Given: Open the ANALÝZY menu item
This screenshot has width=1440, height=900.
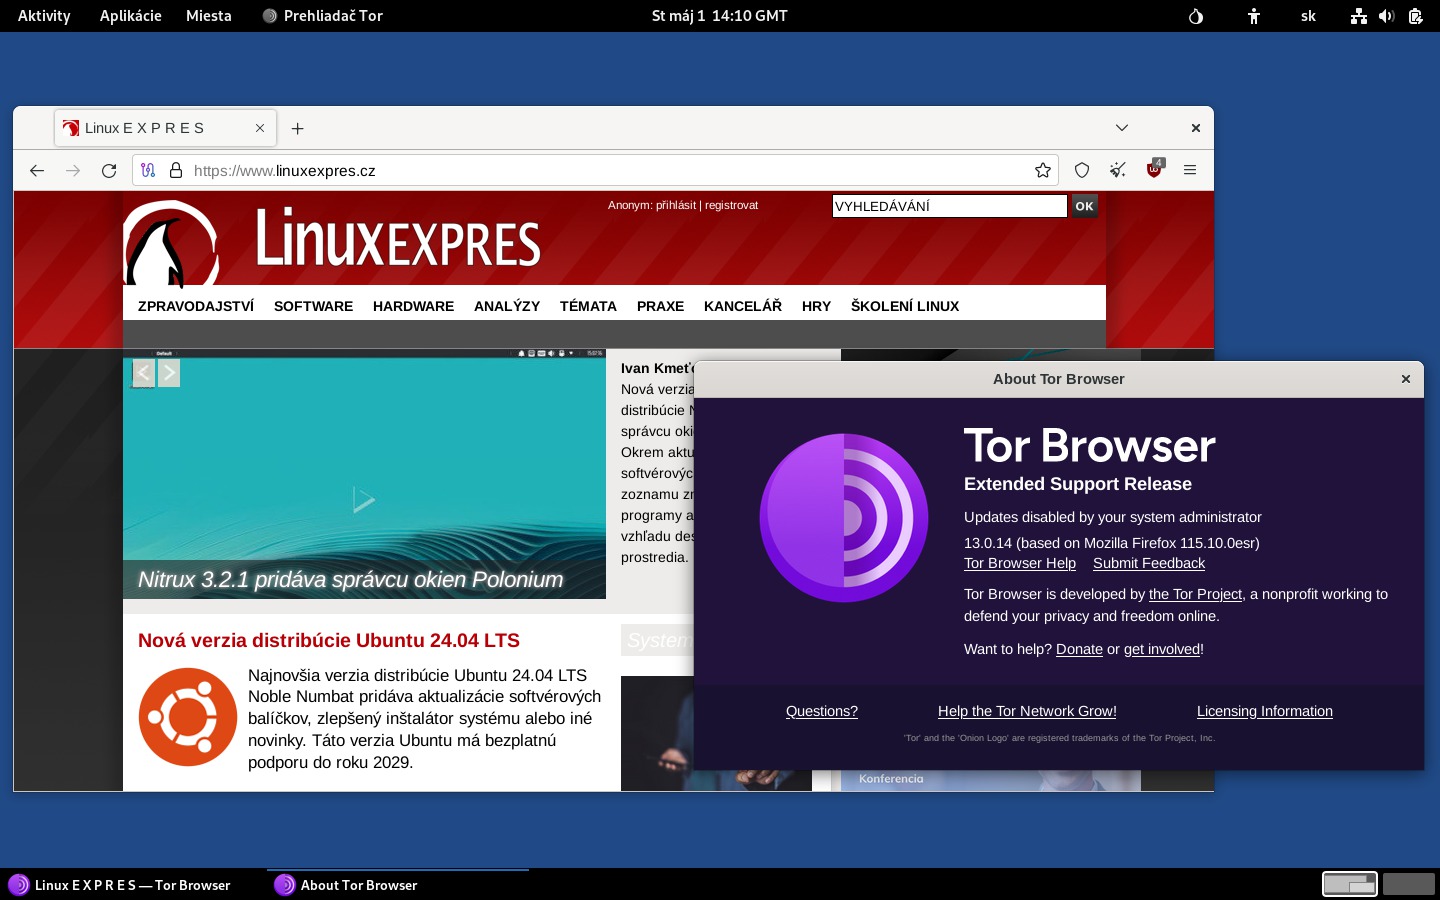Looking at the screenshot, I should pos(507,306).
